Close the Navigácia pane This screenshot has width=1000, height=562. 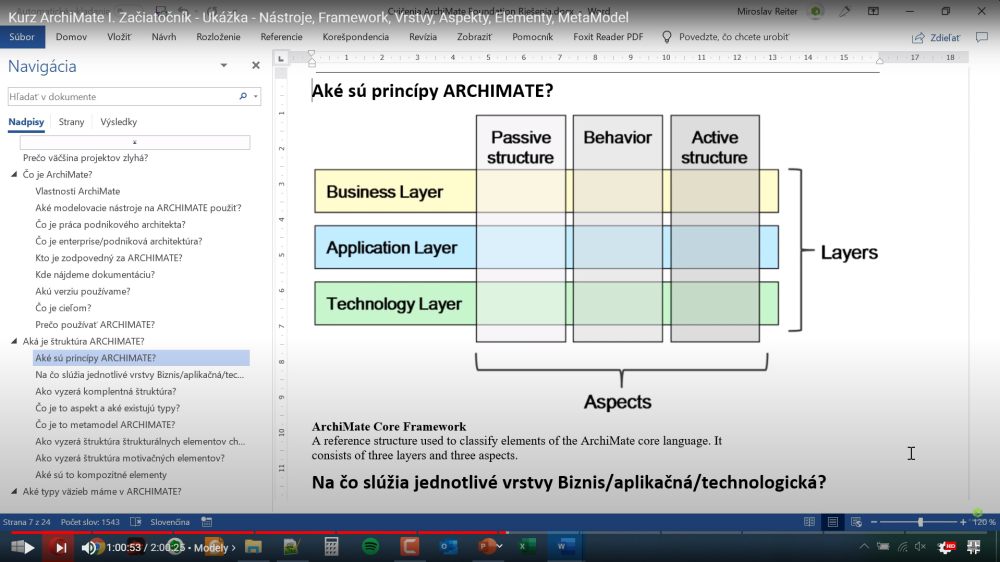(256, 66)
